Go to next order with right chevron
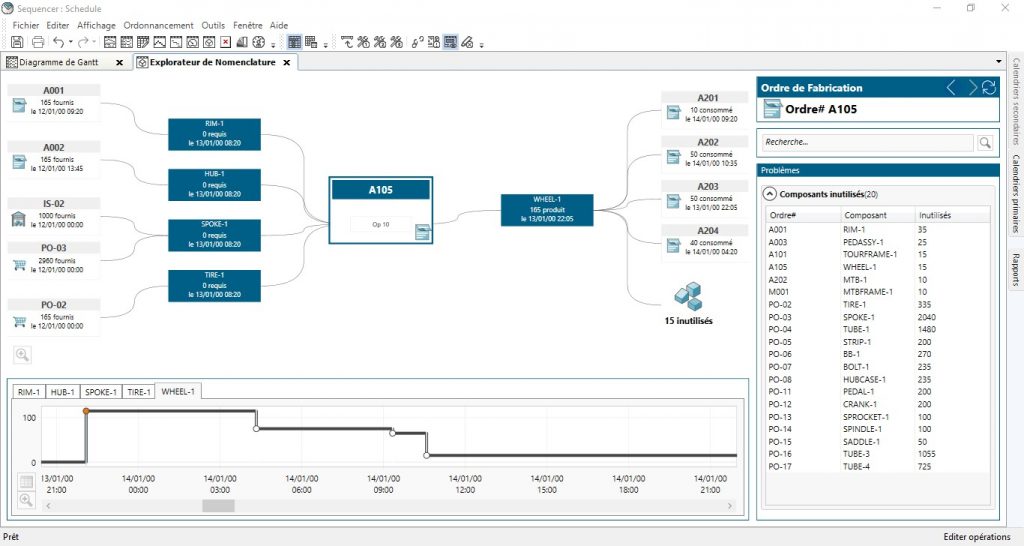Viewport: 1024px width, 546px height. (x=972, y=88)
